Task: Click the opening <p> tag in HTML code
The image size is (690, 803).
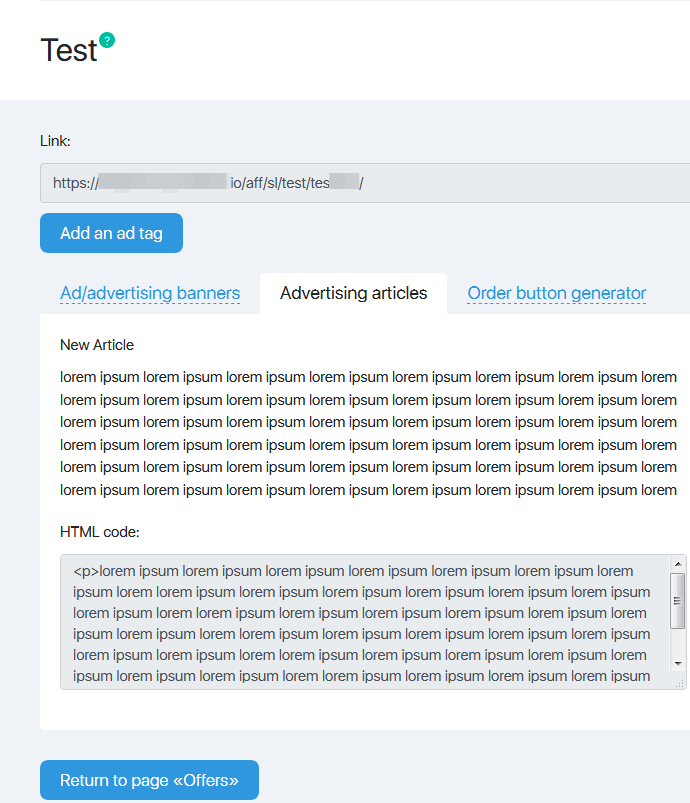Action: tap(86, 571)
